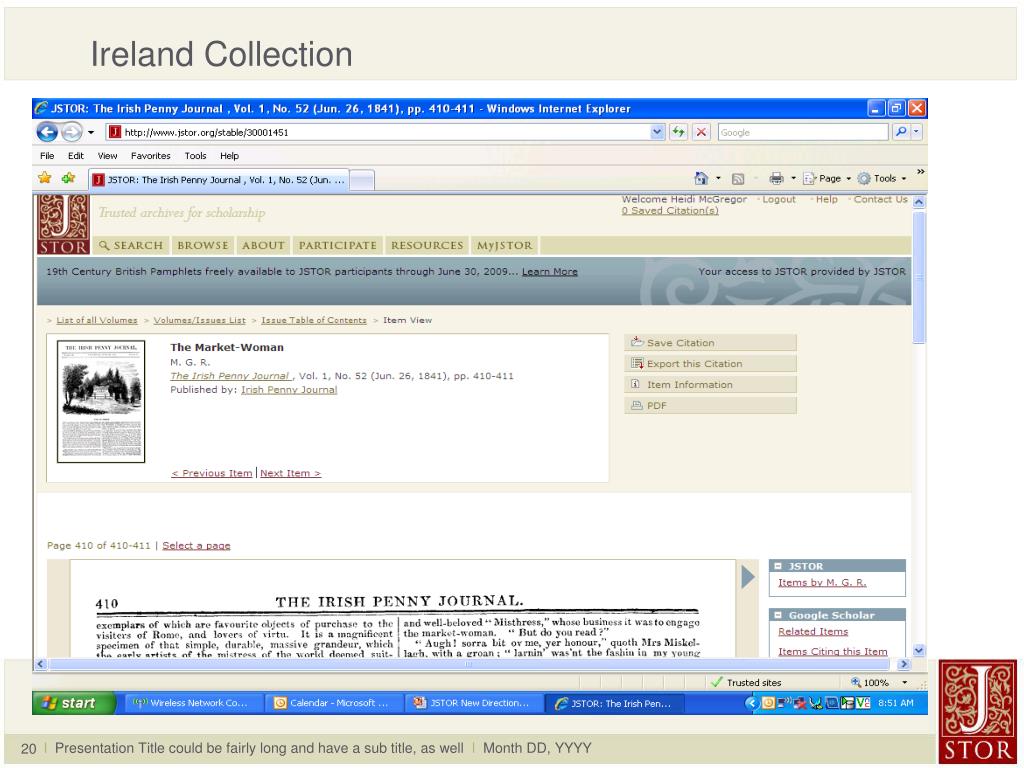Open the Edit menu
The width and height of the screenshot is (1024, 768).
[76, 156]
